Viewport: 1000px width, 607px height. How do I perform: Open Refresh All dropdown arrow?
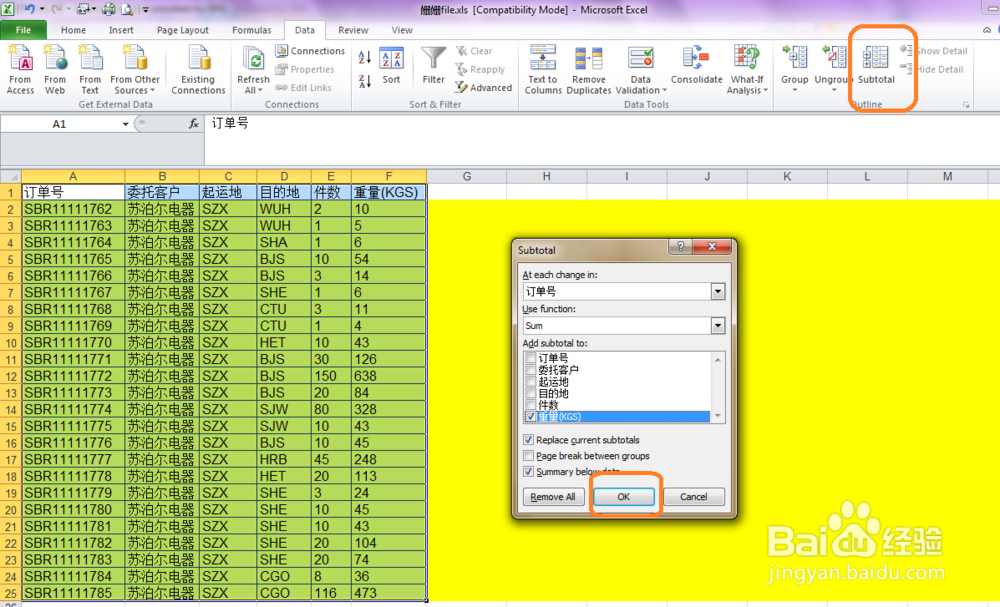260,91
